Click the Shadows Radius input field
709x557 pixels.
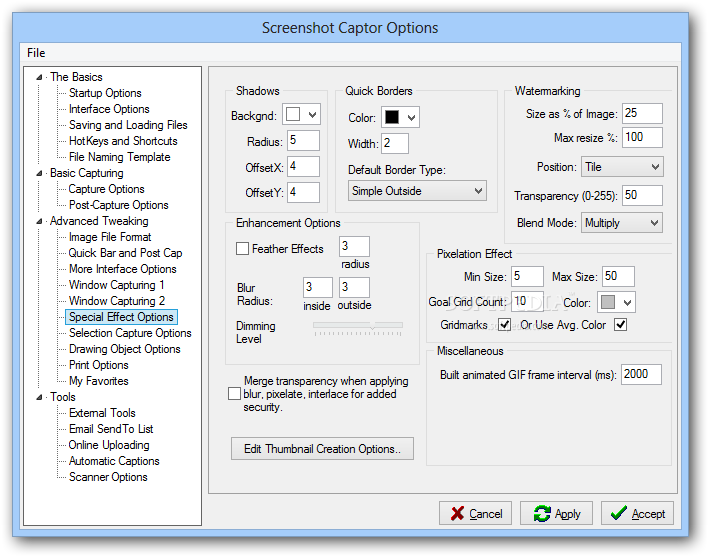tap(303, 141)
